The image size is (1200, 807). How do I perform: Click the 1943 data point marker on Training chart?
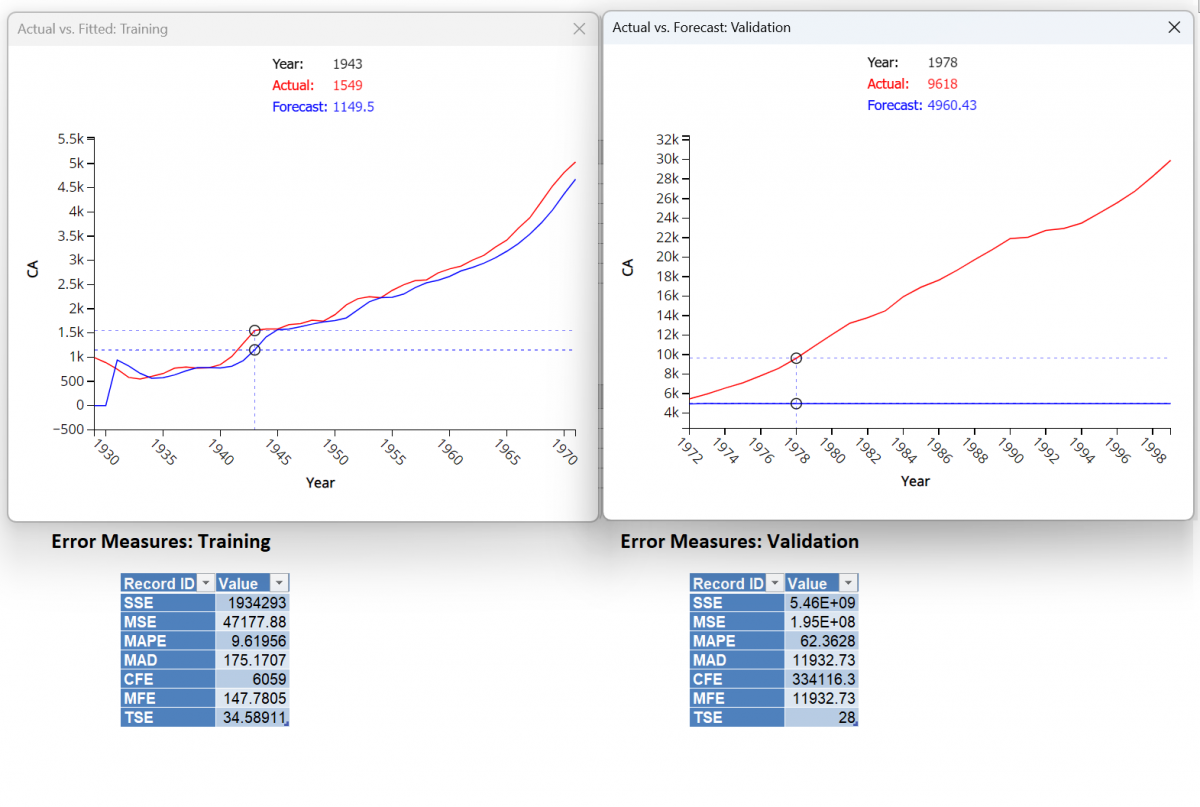[x=254, y=330]
